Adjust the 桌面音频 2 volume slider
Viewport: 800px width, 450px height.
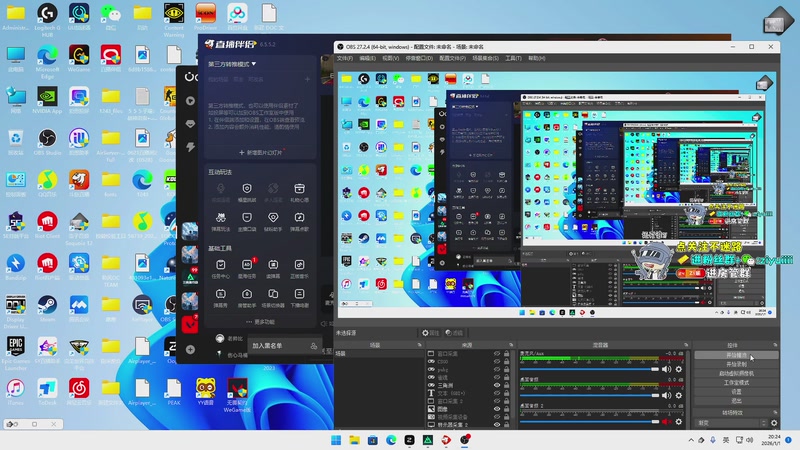pyautogui.click(x=589, y=421)
